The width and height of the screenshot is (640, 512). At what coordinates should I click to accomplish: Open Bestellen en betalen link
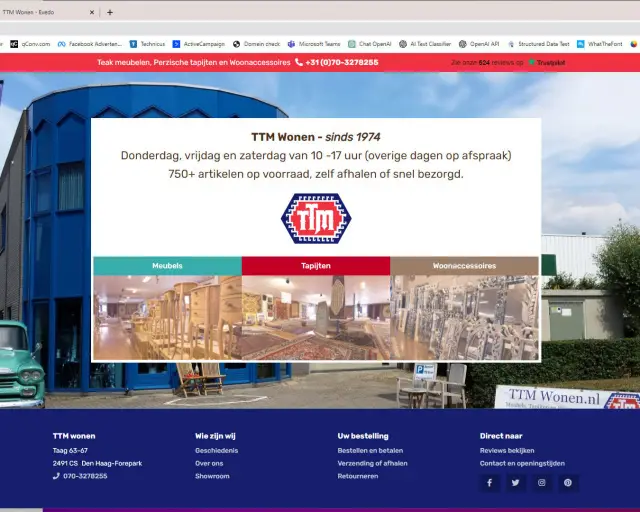370,450
